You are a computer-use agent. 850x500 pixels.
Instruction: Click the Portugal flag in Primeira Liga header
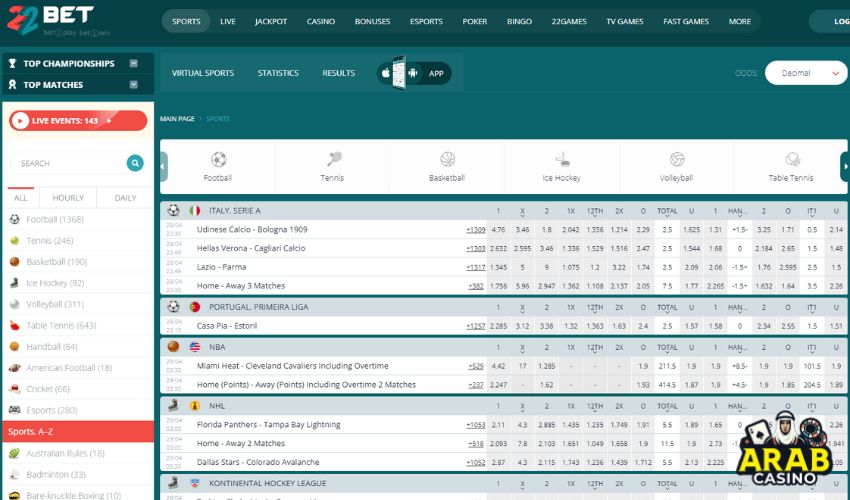[x=195, y=307]
